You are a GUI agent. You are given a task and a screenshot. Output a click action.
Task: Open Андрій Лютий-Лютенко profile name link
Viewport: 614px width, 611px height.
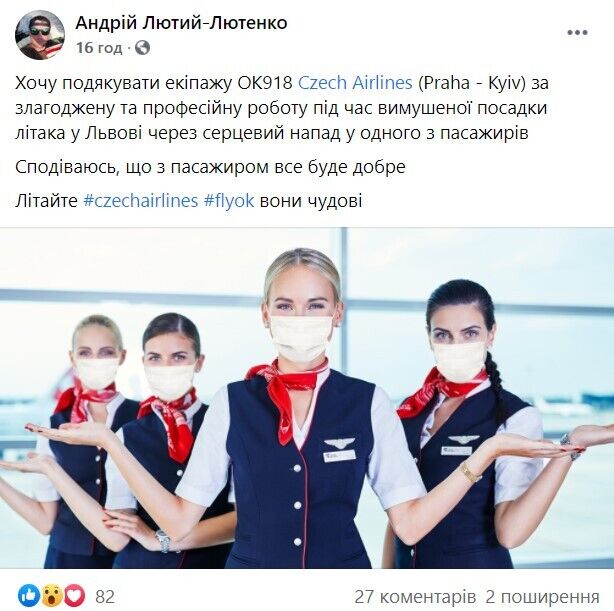click(181, 23)
